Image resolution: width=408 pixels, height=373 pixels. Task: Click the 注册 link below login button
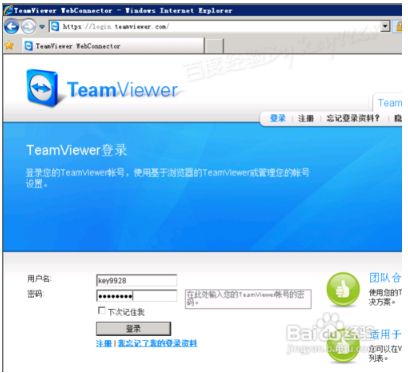(x=104, y=343)
